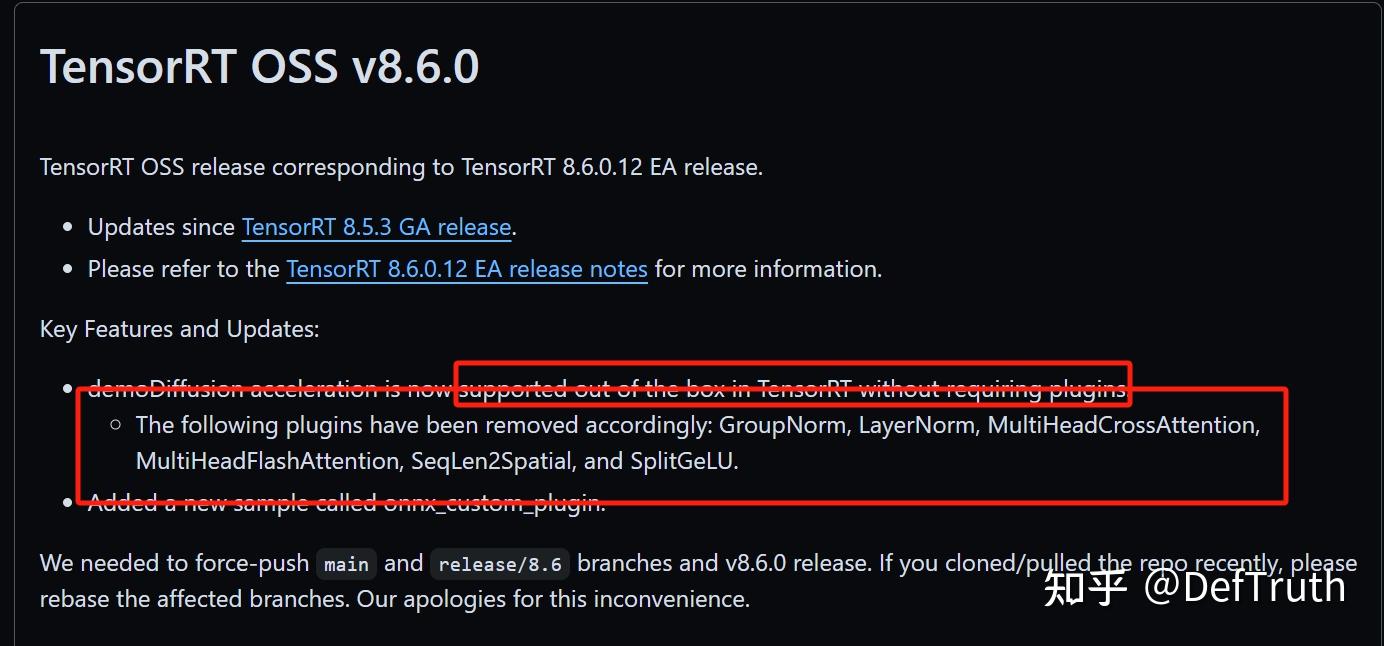Click the word GroupNorm in the plugin list
Screen dimensions: 1384x646
[x=783, y=425]
